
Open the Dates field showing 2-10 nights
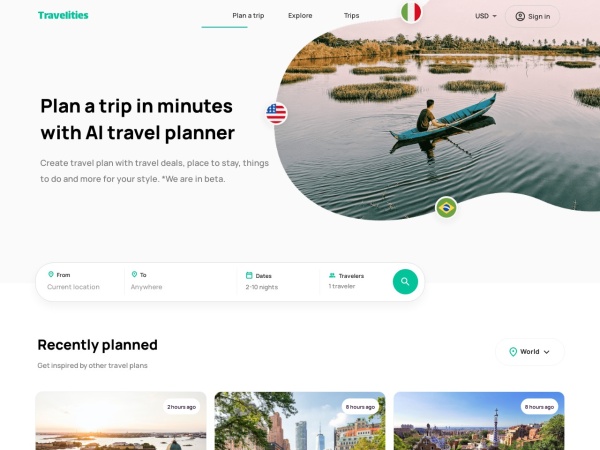278,281
